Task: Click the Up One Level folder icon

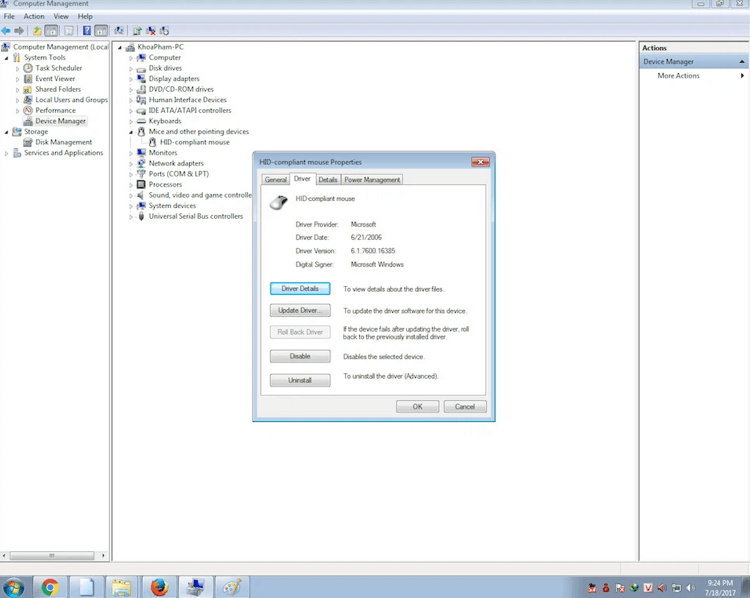Action: coord(37,31)
